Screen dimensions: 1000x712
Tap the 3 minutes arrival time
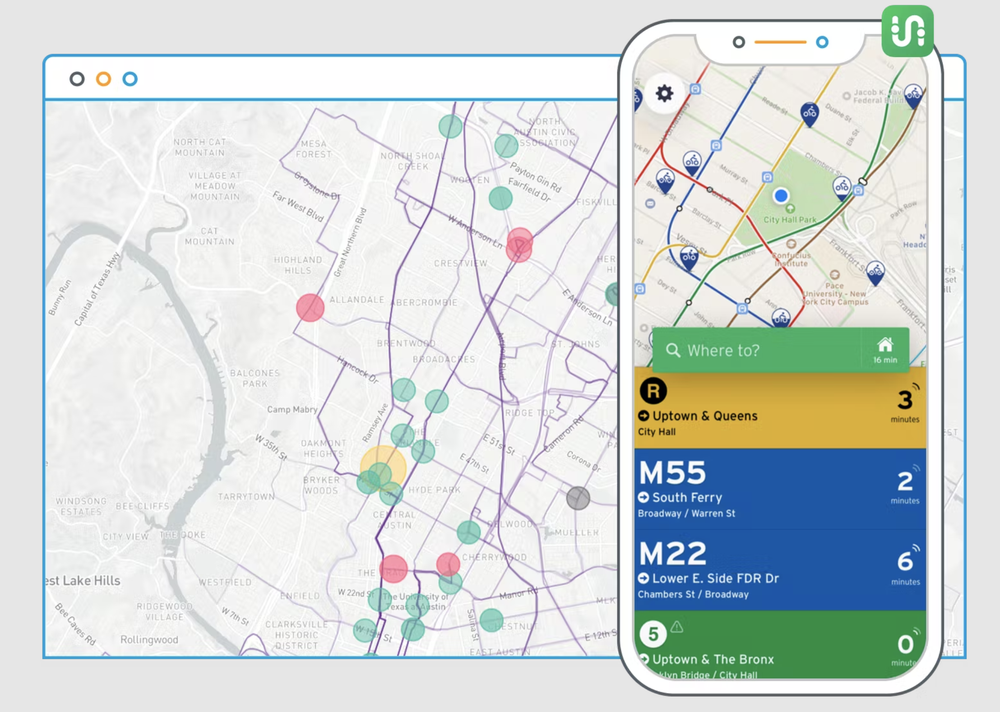[x=905, y=405]
